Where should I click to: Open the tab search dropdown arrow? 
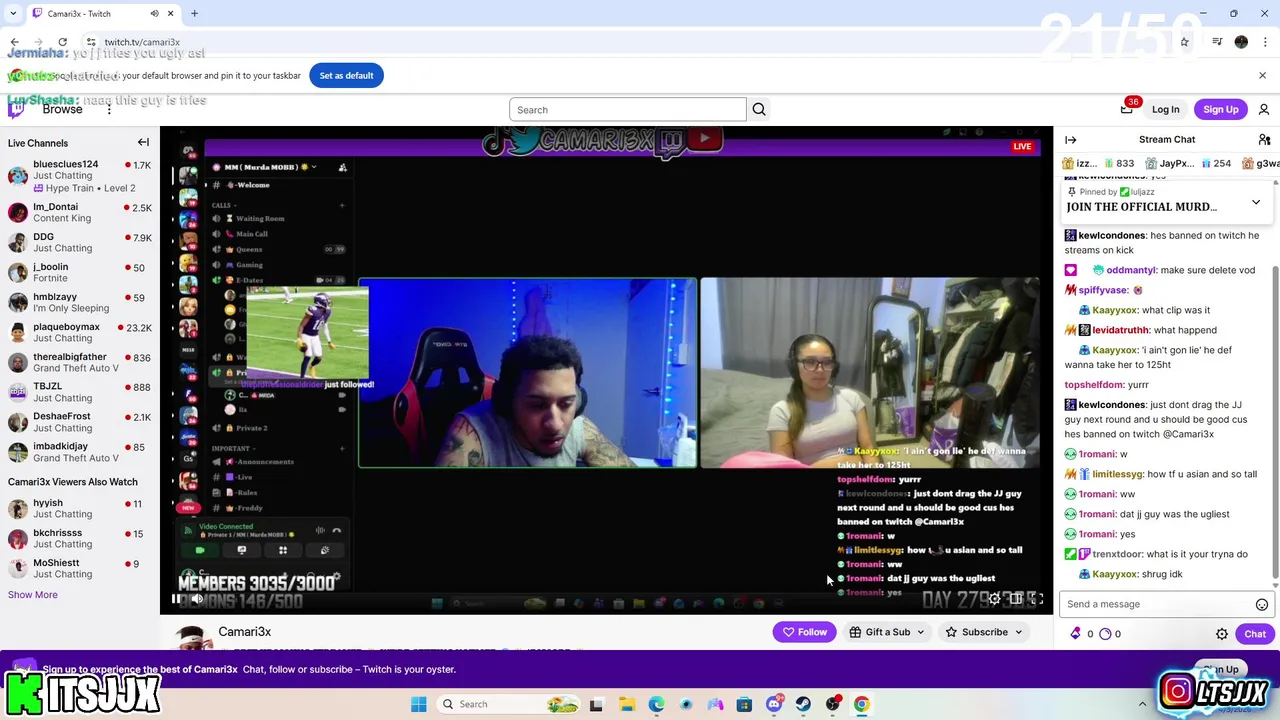click(13, 14)
